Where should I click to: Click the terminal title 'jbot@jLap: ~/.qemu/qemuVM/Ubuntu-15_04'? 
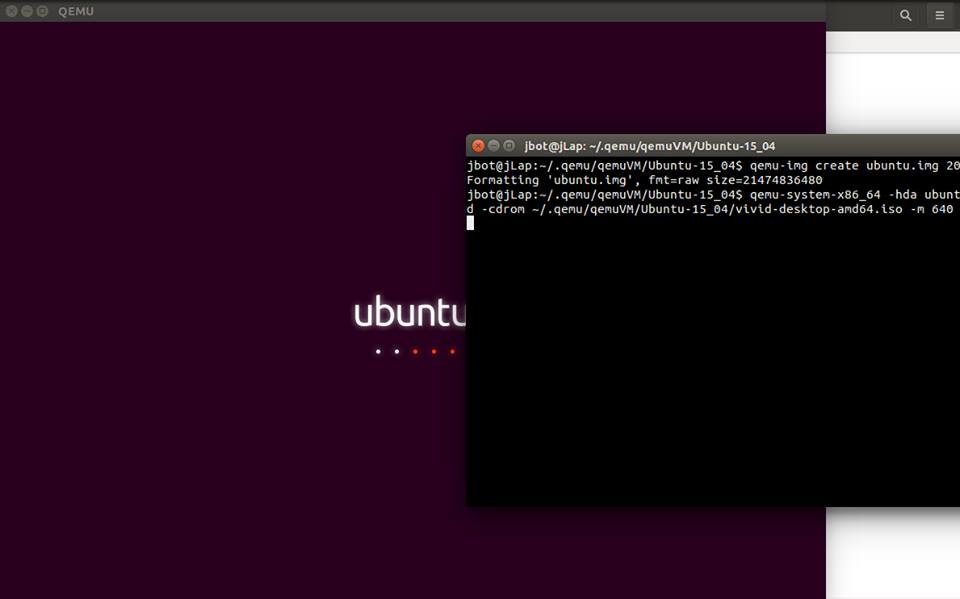[650, 146]
